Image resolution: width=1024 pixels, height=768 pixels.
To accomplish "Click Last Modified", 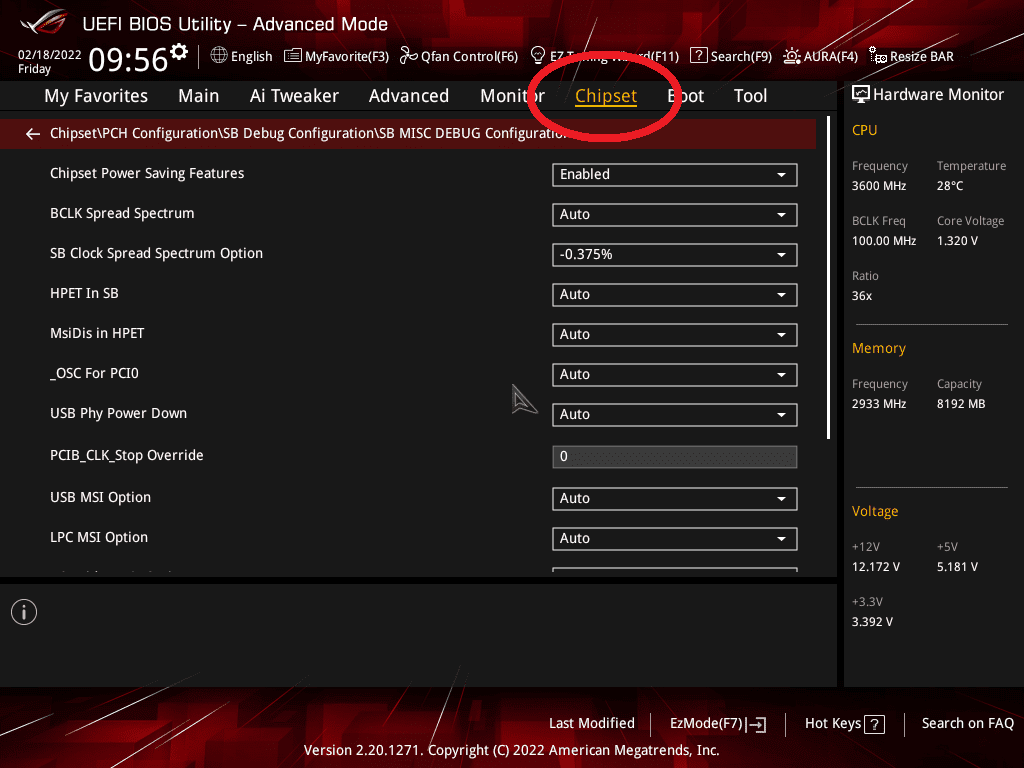I will tap(592, 724).
